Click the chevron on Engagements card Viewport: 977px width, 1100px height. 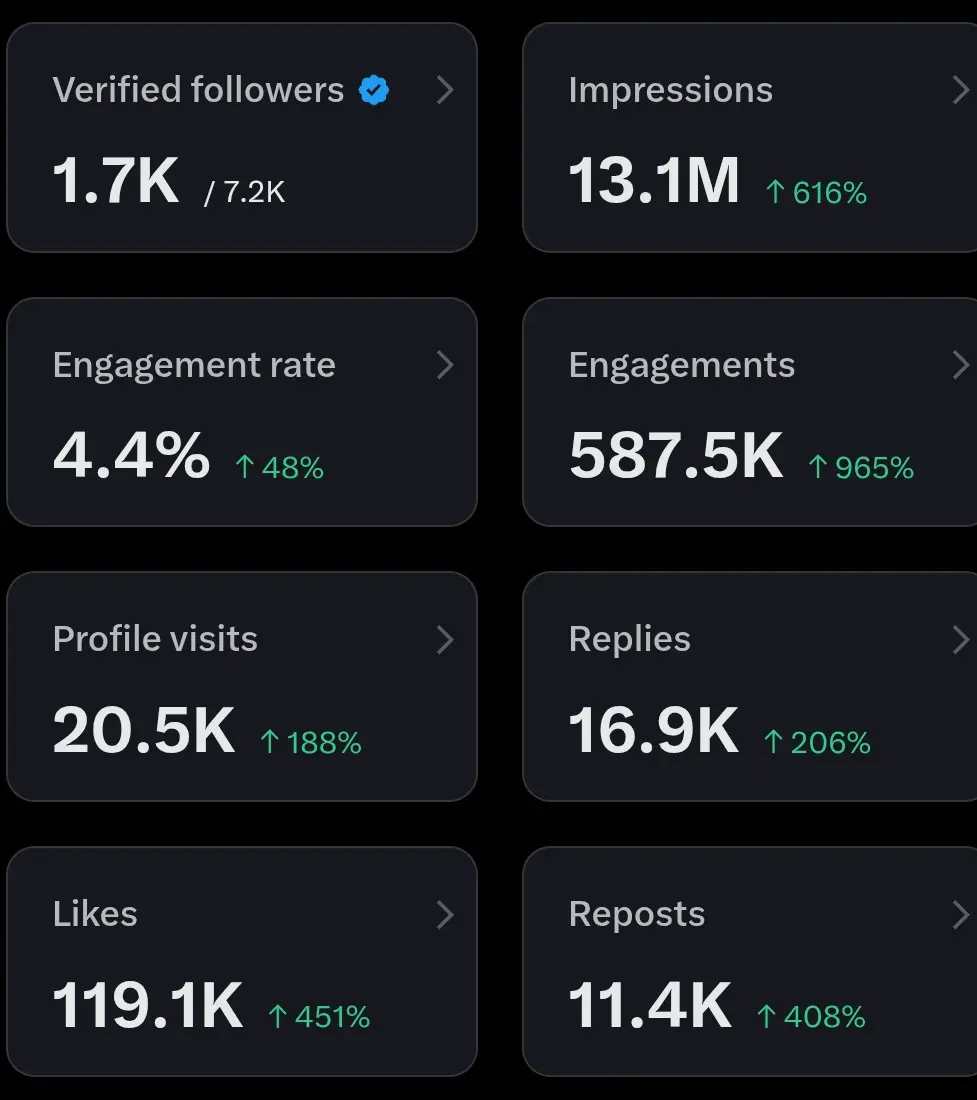961,365
